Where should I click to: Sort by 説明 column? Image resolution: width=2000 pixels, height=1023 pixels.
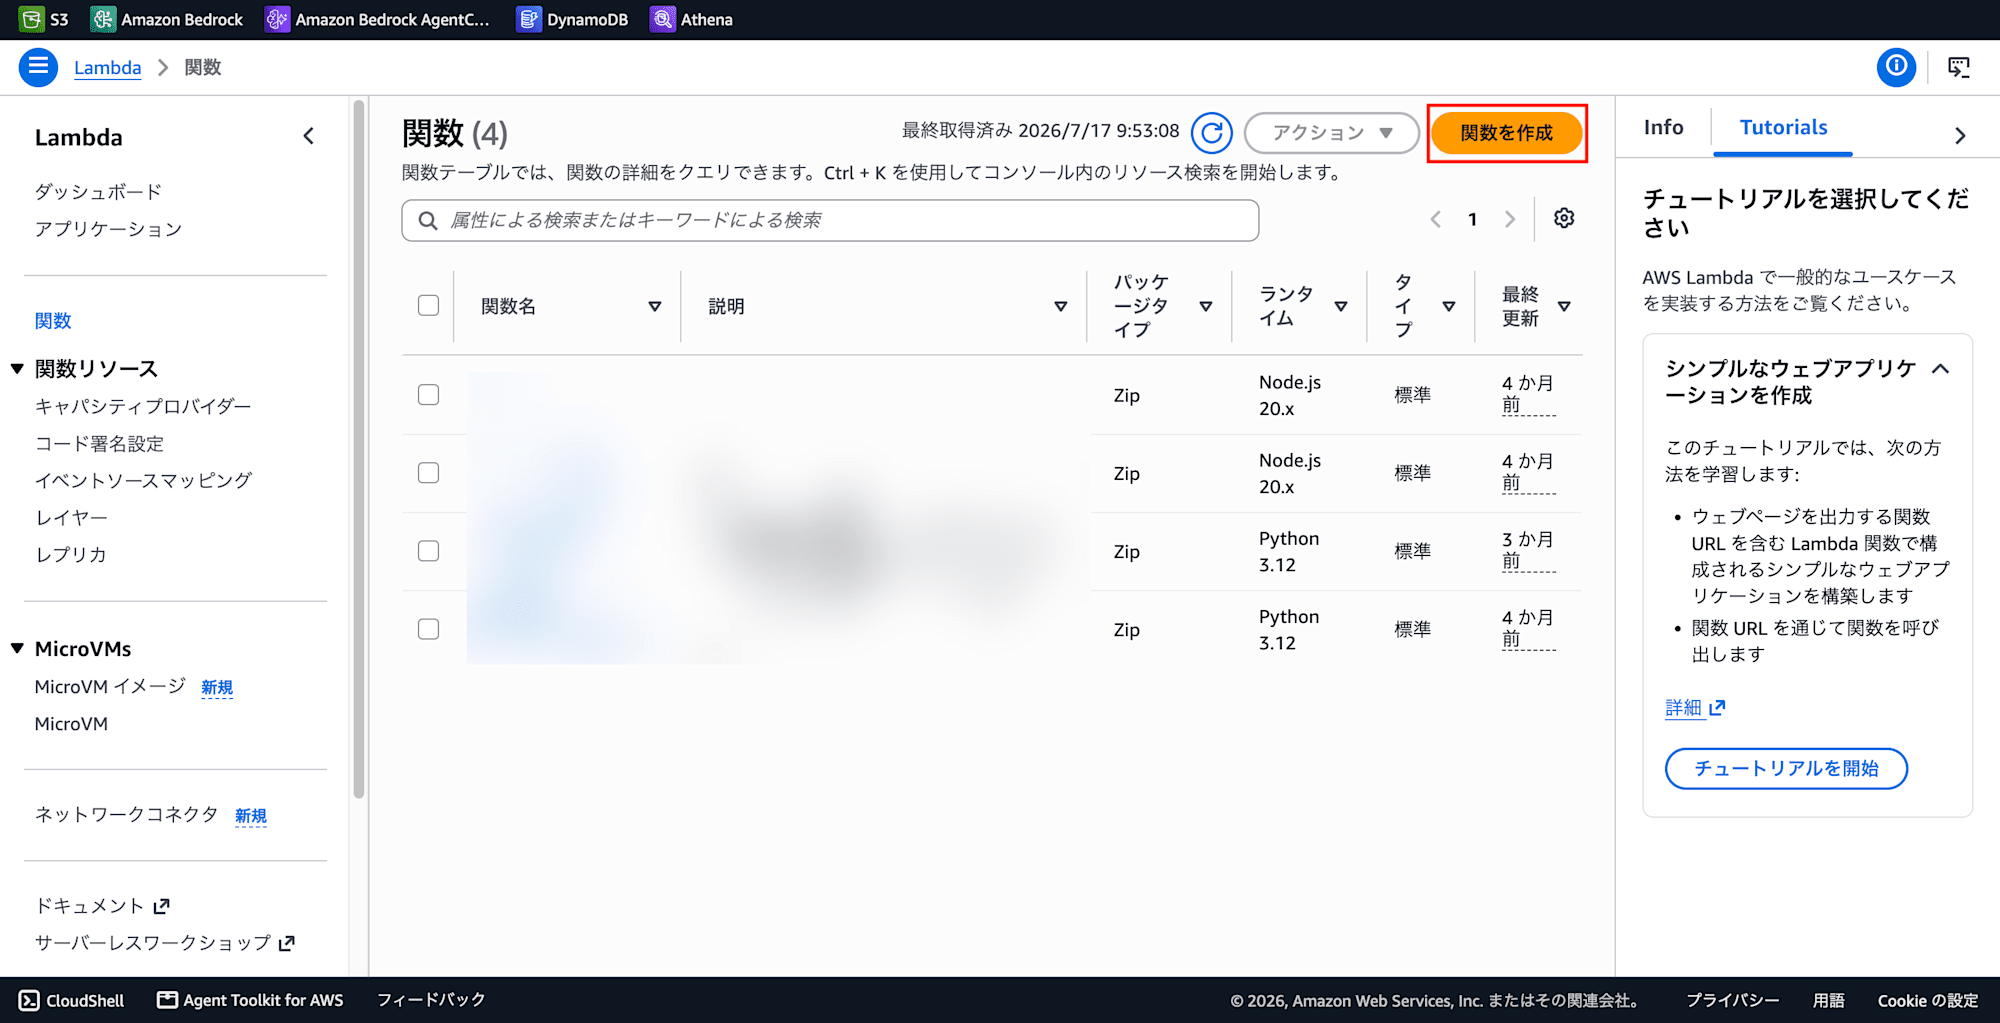[1060, 306]
